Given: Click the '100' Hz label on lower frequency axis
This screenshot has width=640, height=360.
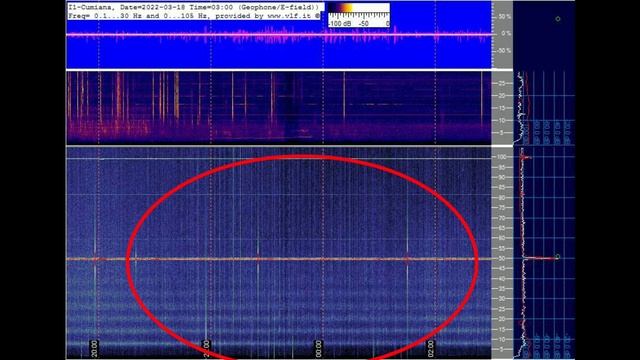Looking at the screenshot, I should [501, 157].
